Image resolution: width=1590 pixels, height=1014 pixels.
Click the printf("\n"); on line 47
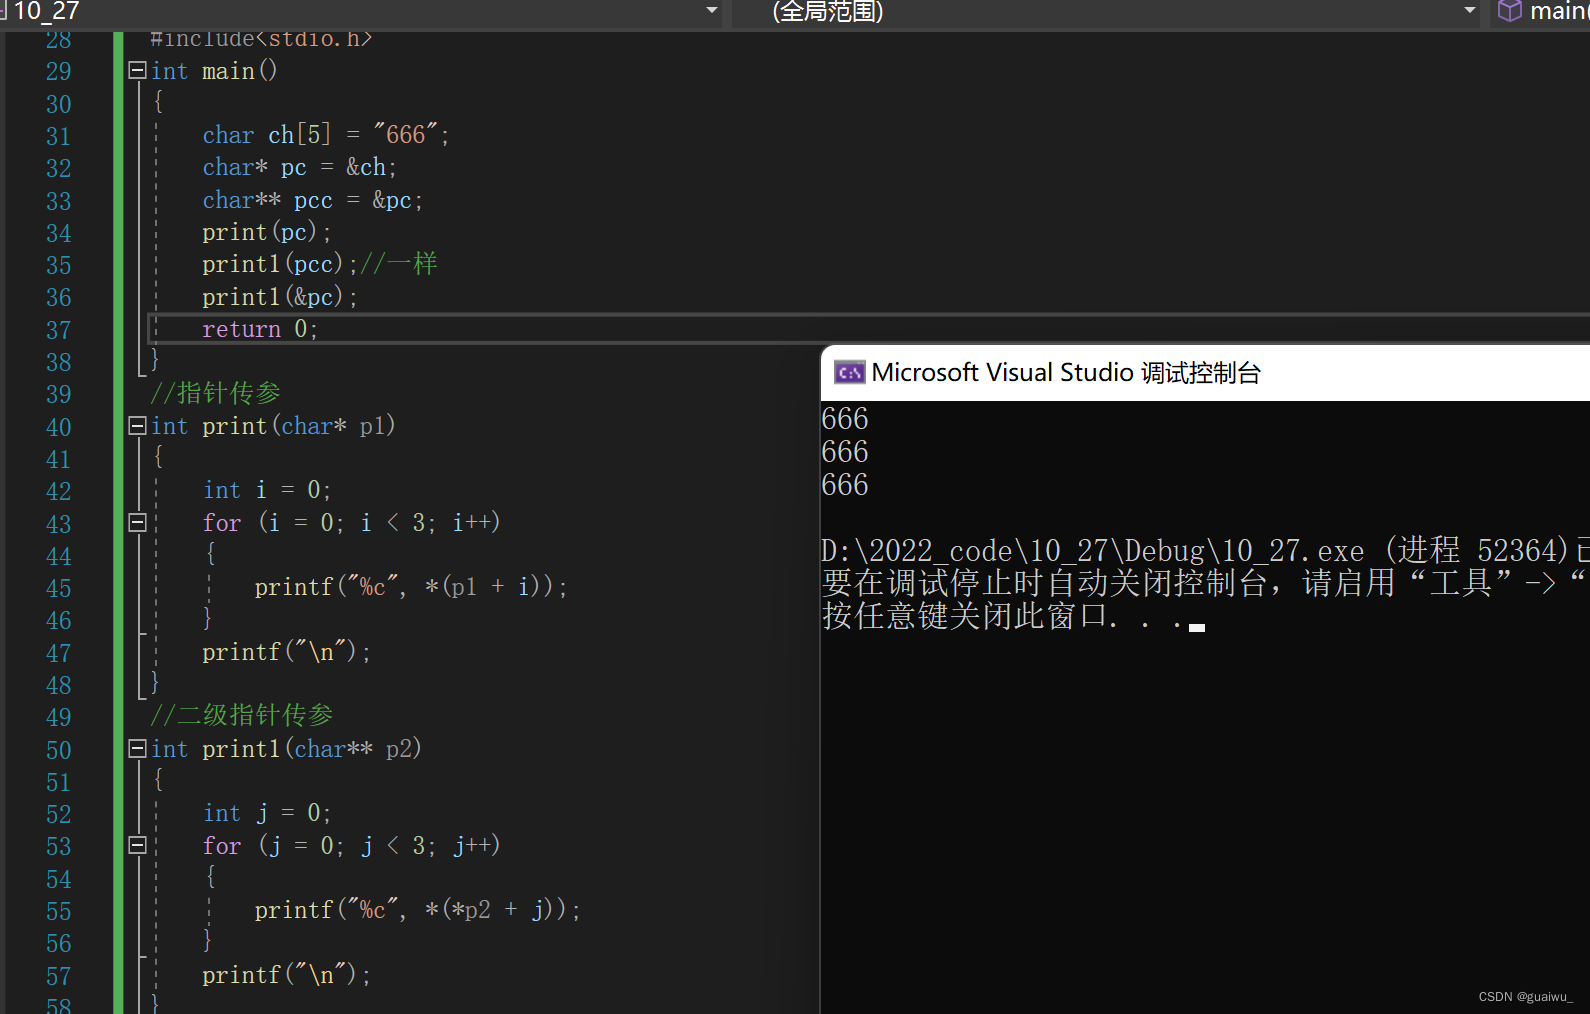click(x=286, y=652)
